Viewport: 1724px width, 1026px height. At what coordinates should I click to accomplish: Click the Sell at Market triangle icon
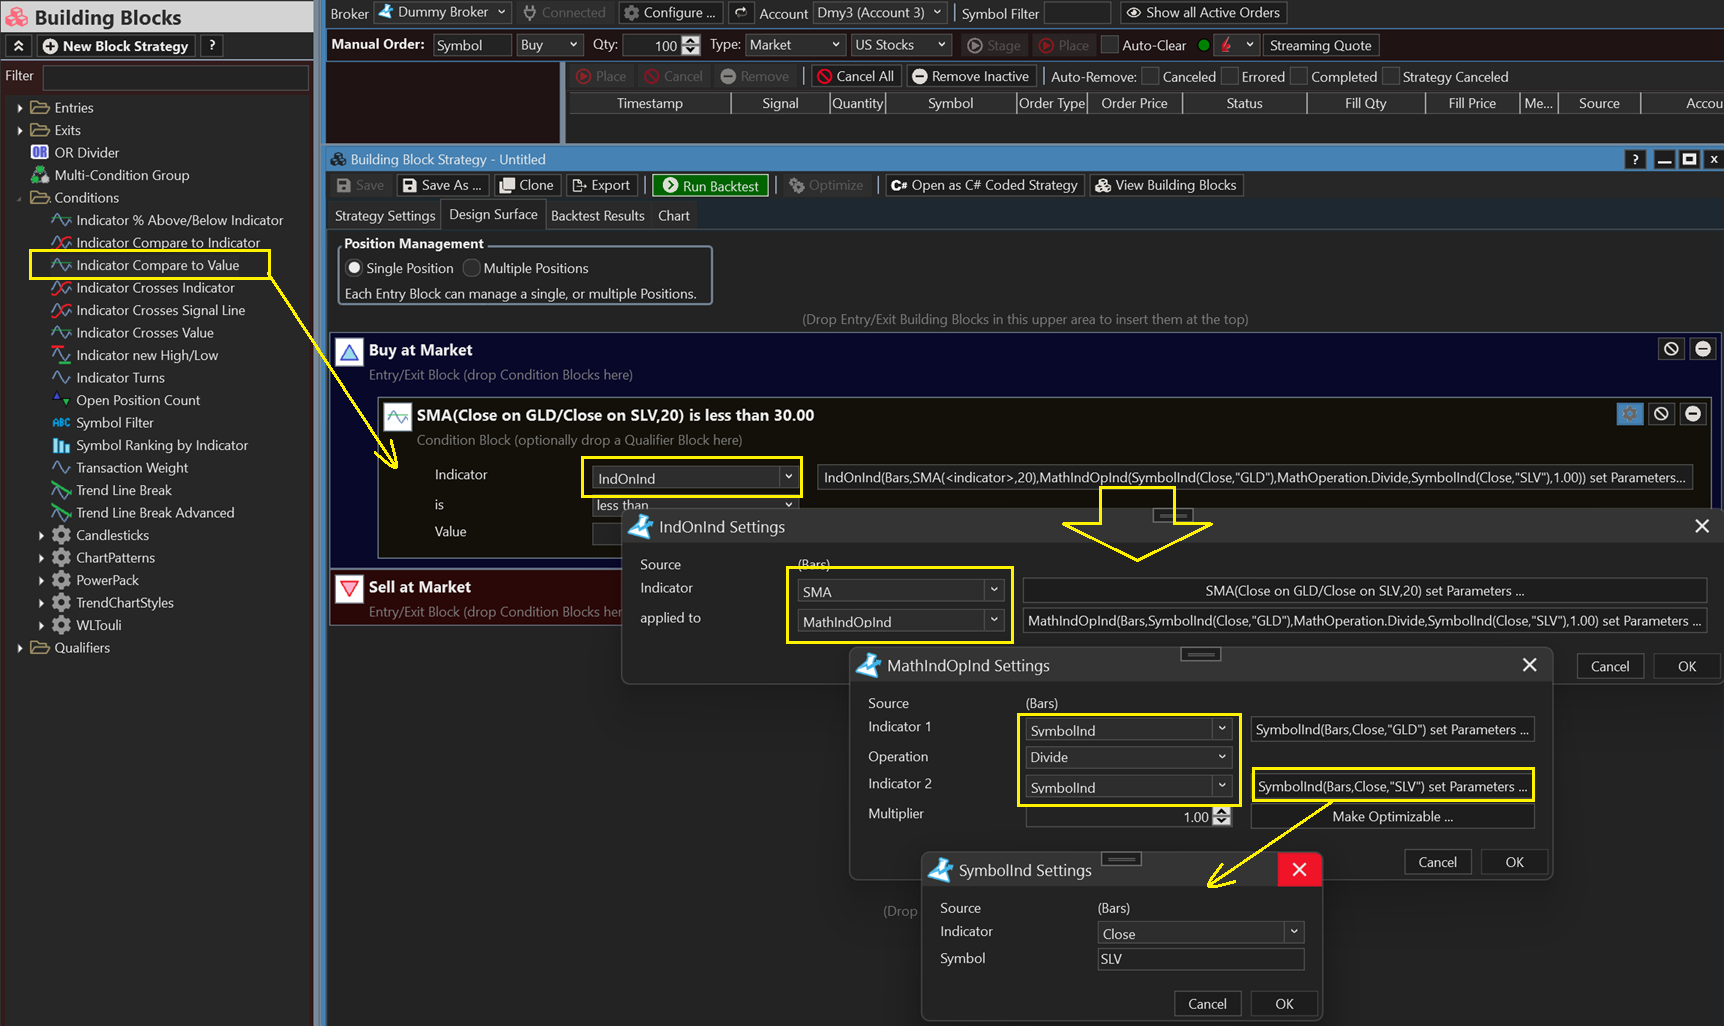click(349, 588)
